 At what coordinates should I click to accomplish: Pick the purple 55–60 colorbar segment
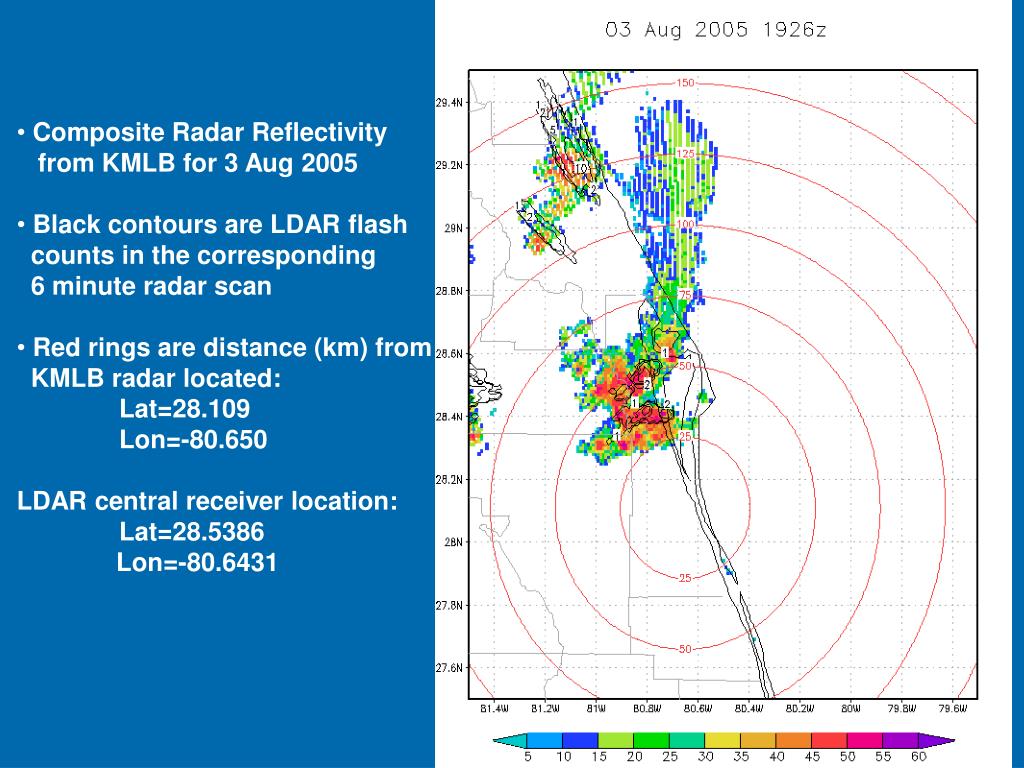[901, 740]
